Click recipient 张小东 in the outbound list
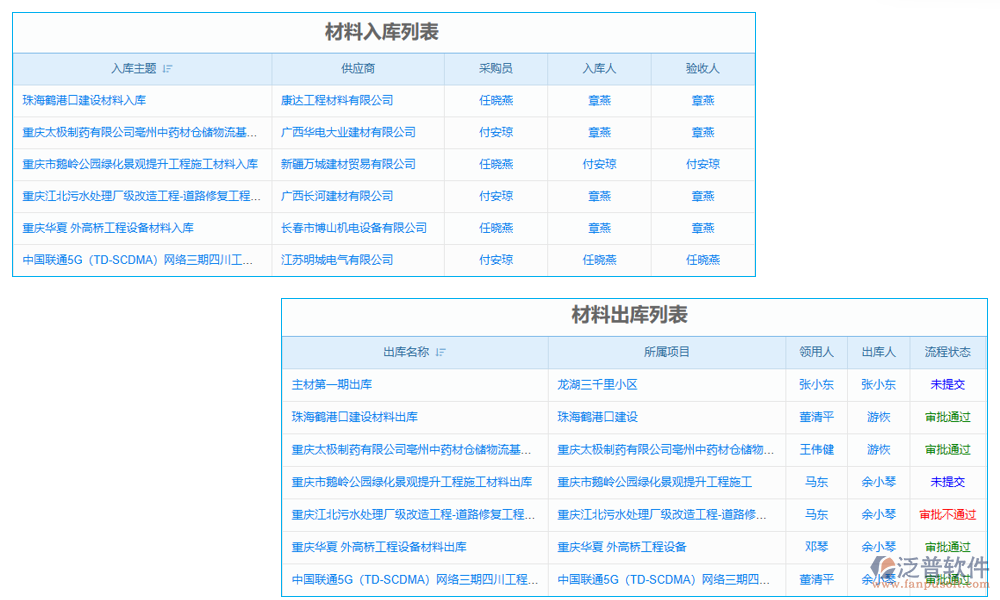This screenshot has height=600, width=1000. point(817,384)
